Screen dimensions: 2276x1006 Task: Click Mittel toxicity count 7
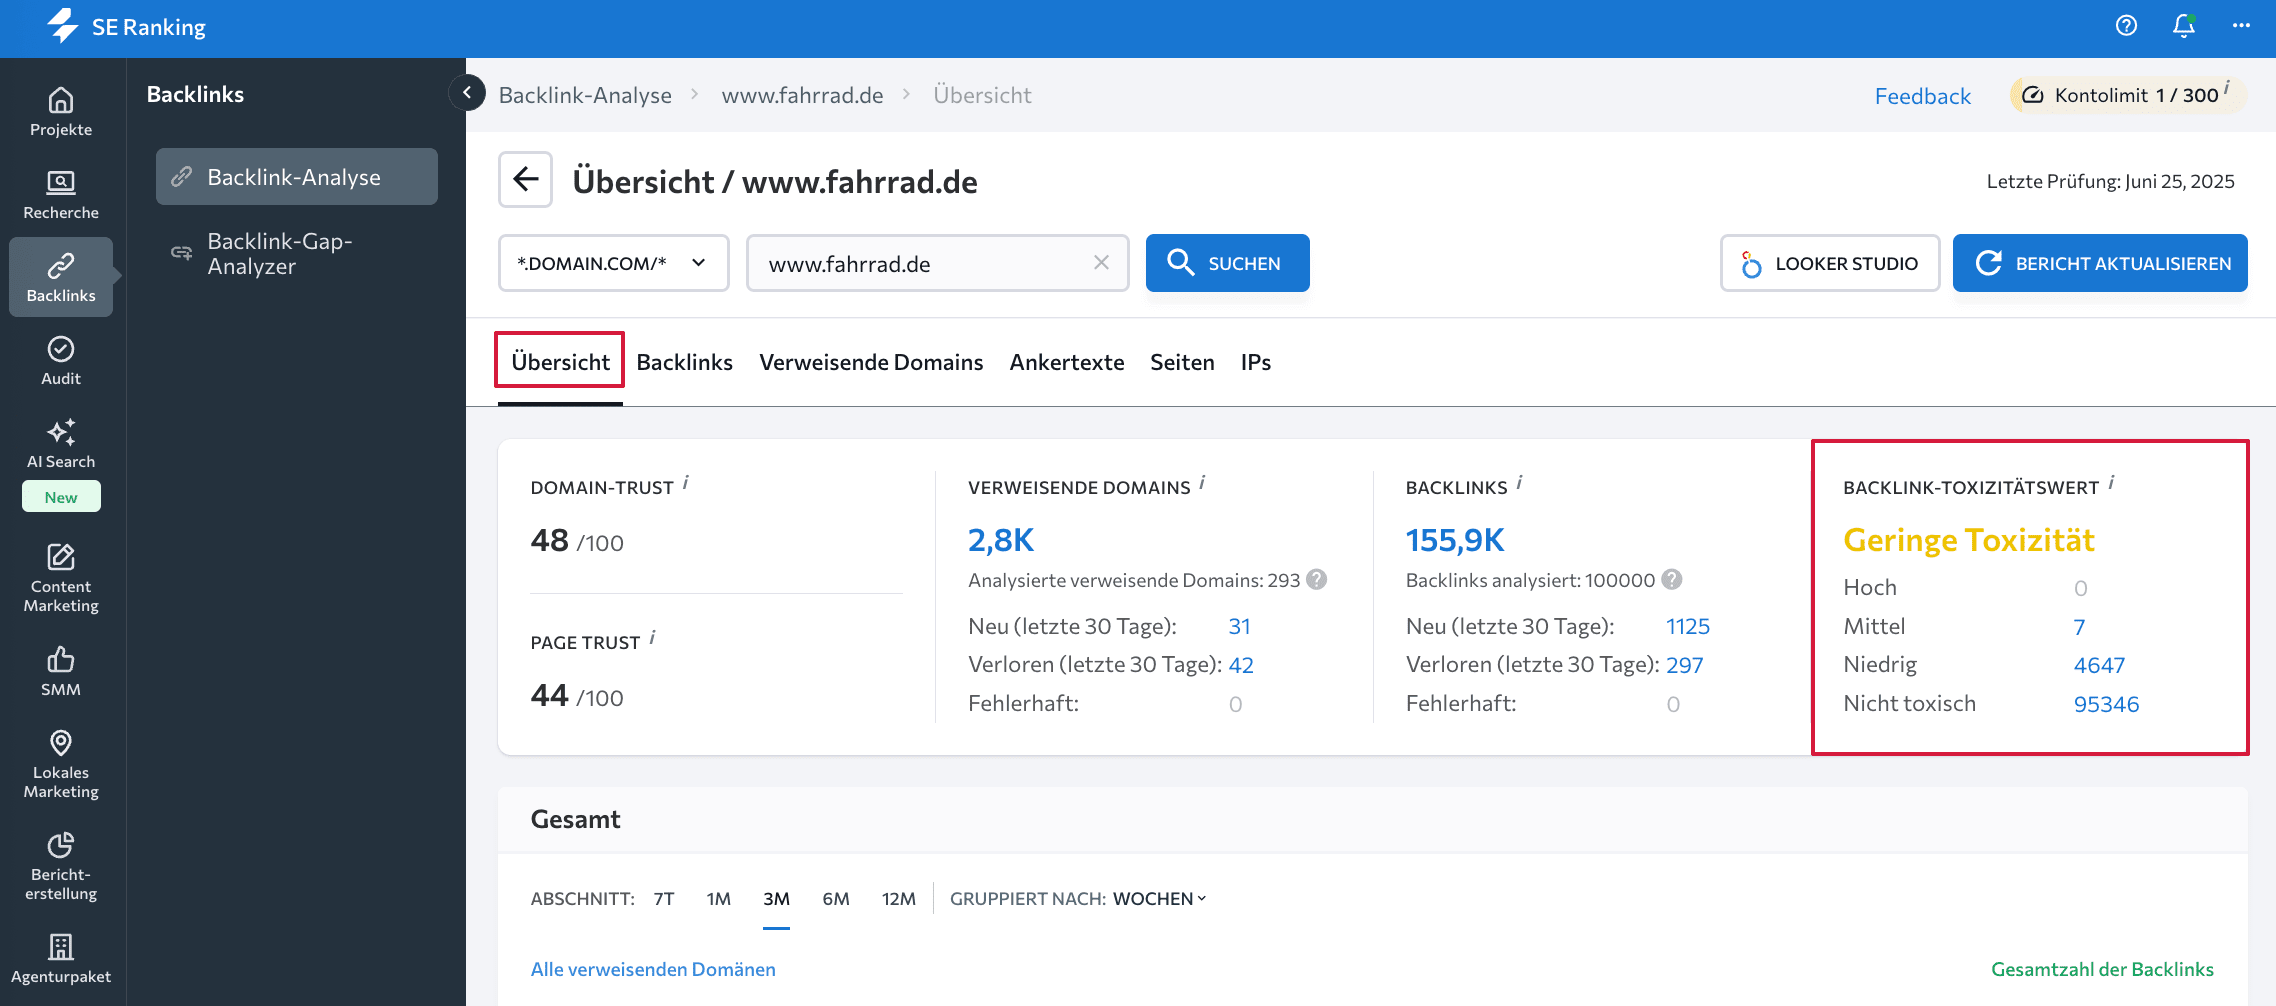click(x=2079, y=627)
